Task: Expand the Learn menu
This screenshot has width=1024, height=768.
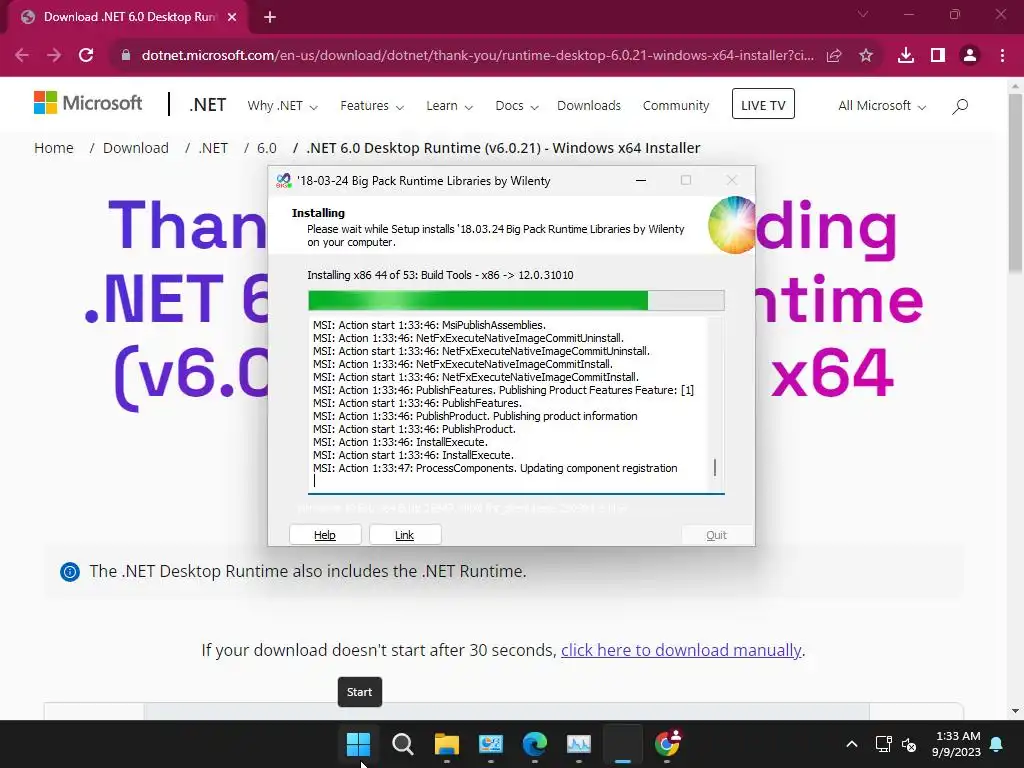Action: click(449, 106)
